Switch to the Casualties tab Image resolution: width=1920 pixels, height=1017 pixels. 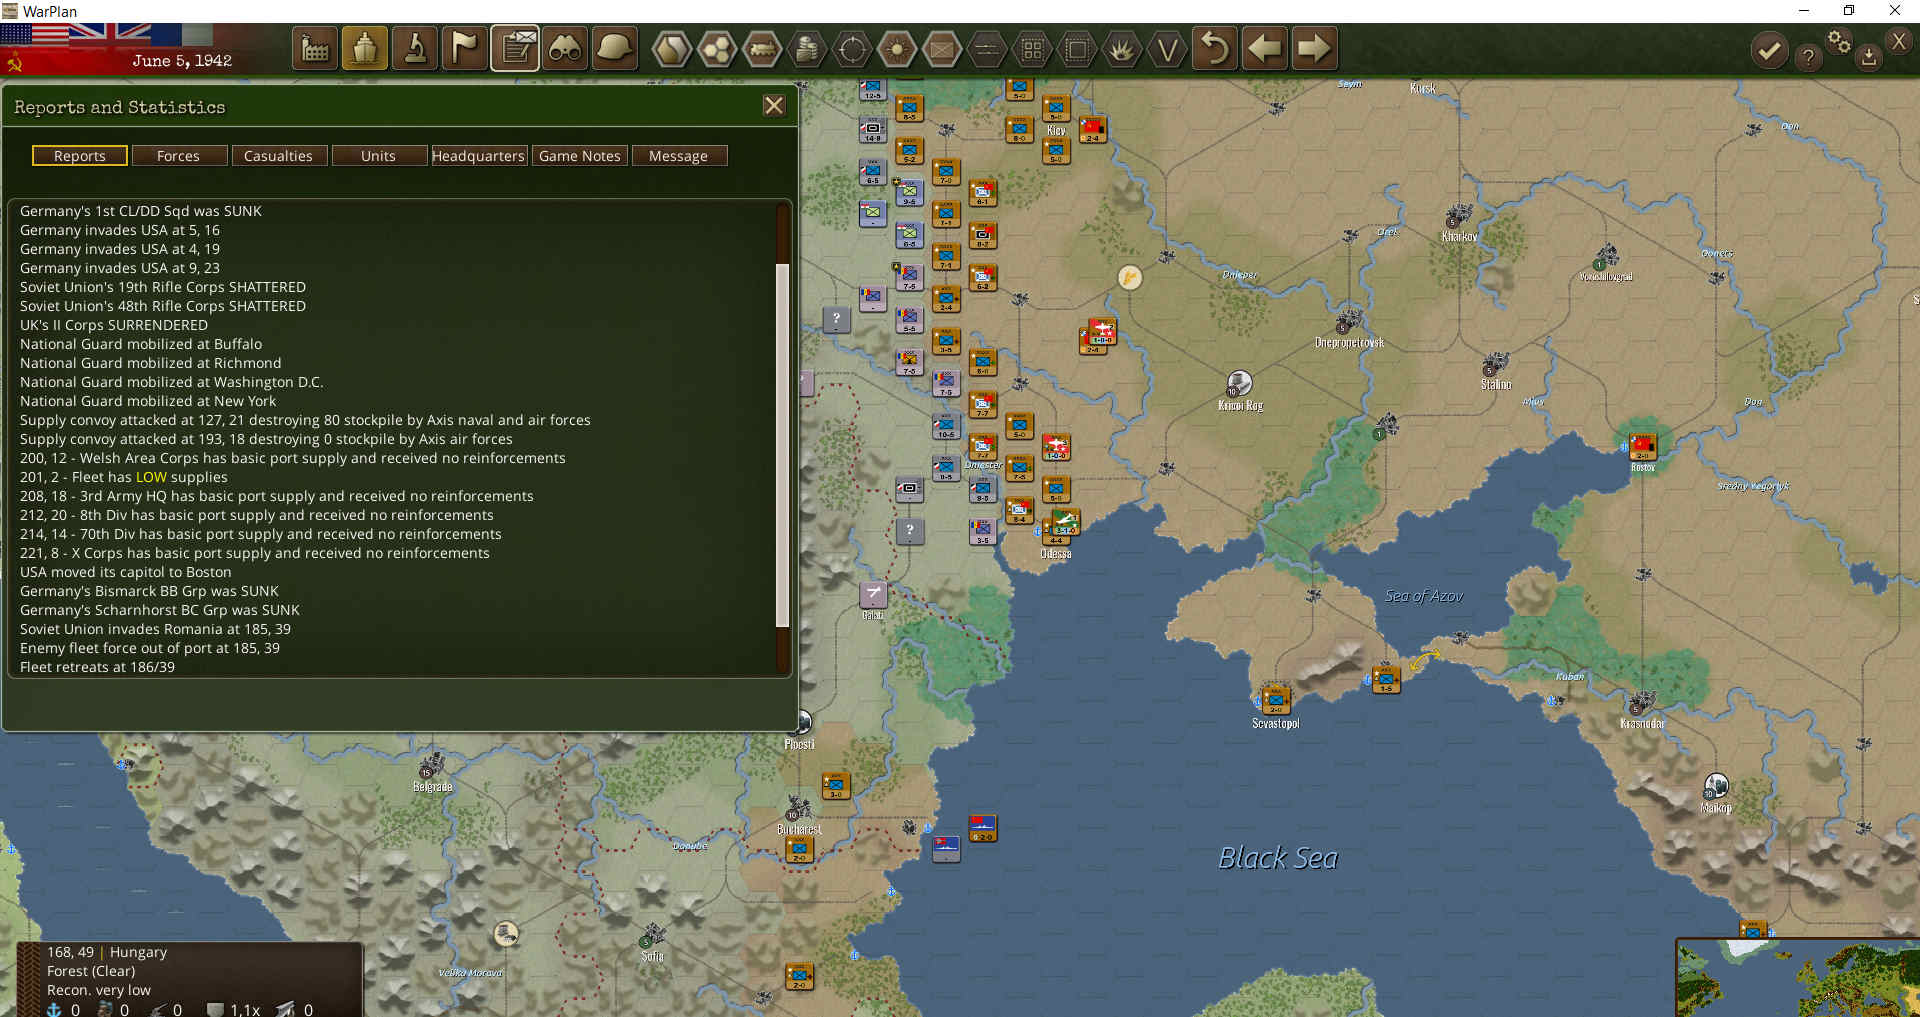point(278,156)
